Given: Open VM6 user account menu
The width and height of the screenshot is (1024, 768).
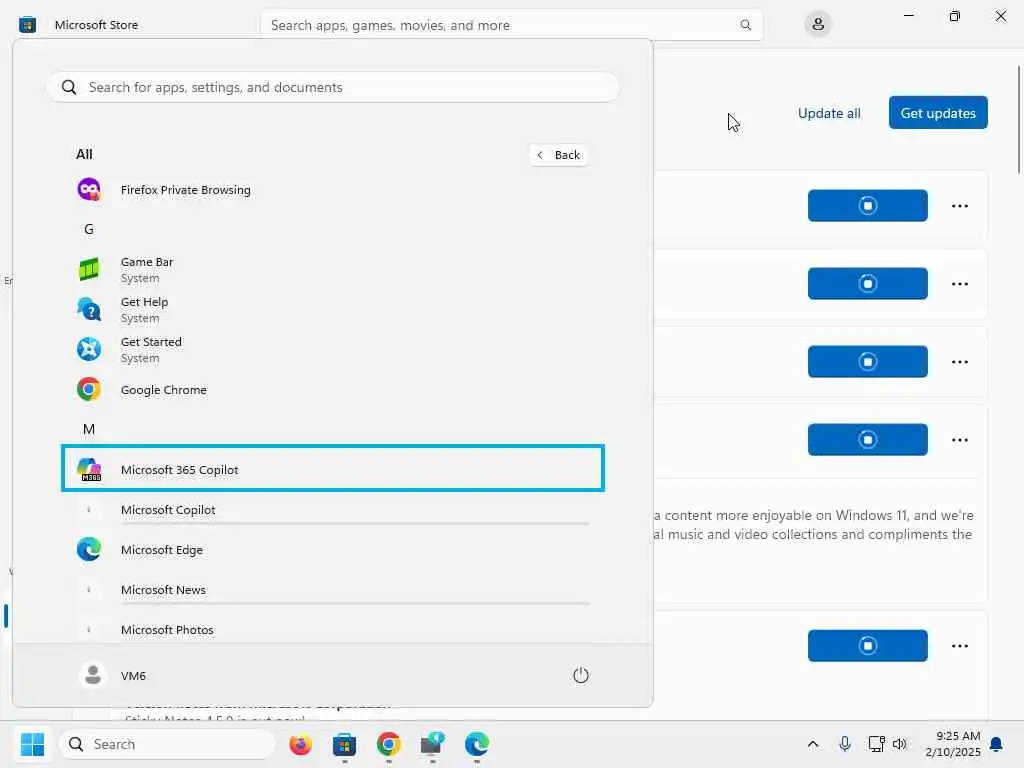Looking at the screenshot, I should pyautogui.click(x=112, y=675).
